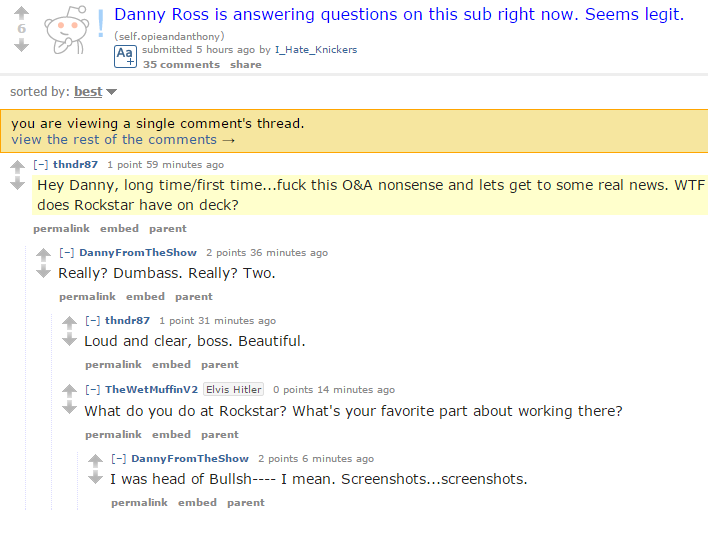
Task: Click the Elvis Hitler flair tag
Action: 233,390
